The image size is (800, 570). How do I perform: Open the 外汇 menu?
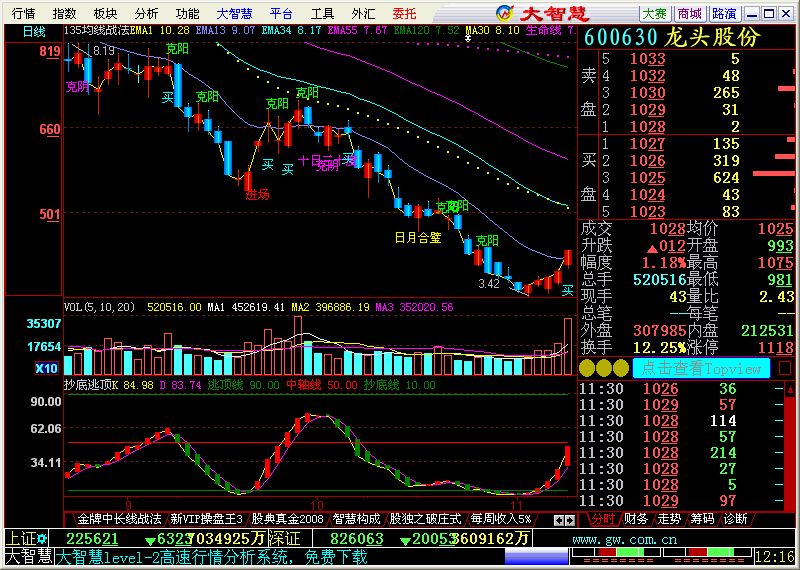364,13
